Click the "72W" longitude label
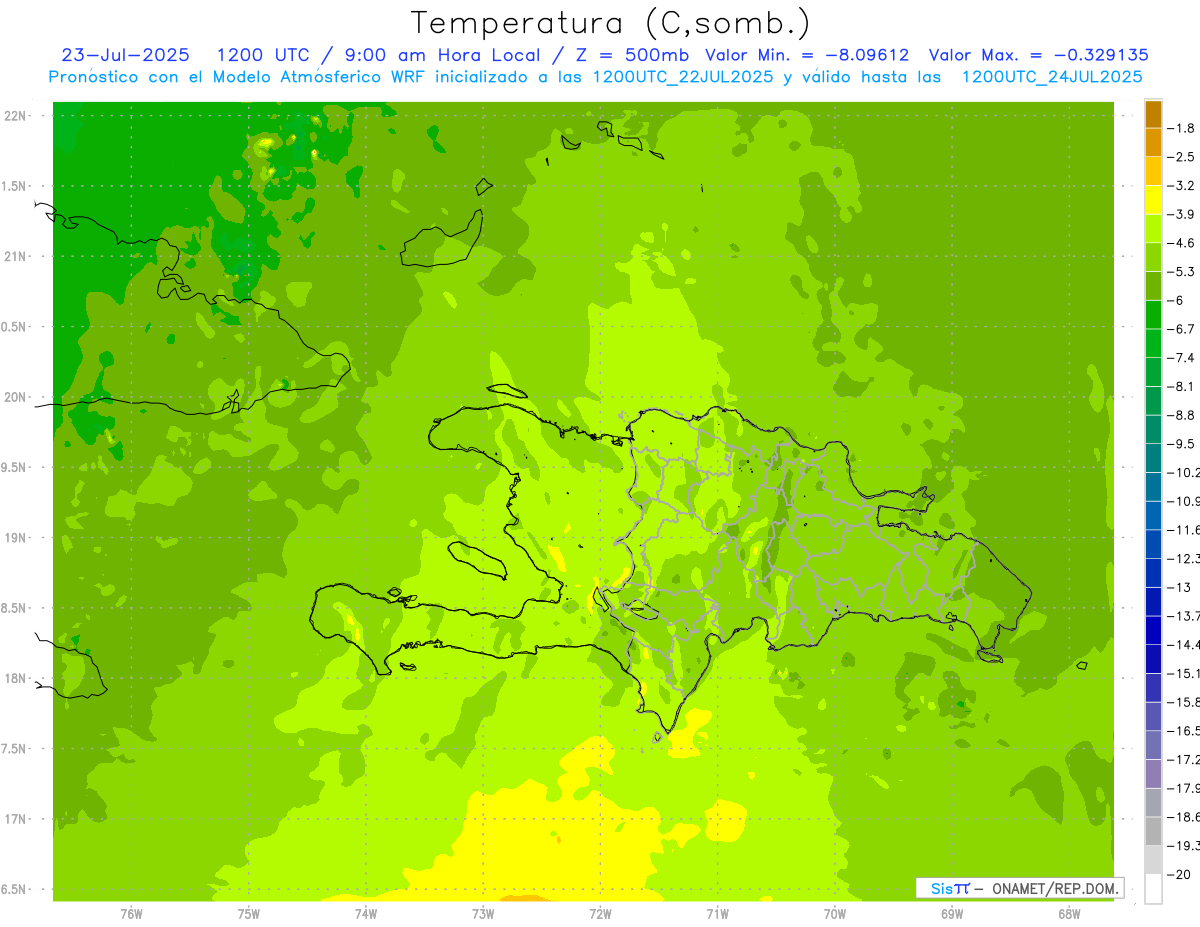This screenshot has width=1200, height=927. click(600, 914)
